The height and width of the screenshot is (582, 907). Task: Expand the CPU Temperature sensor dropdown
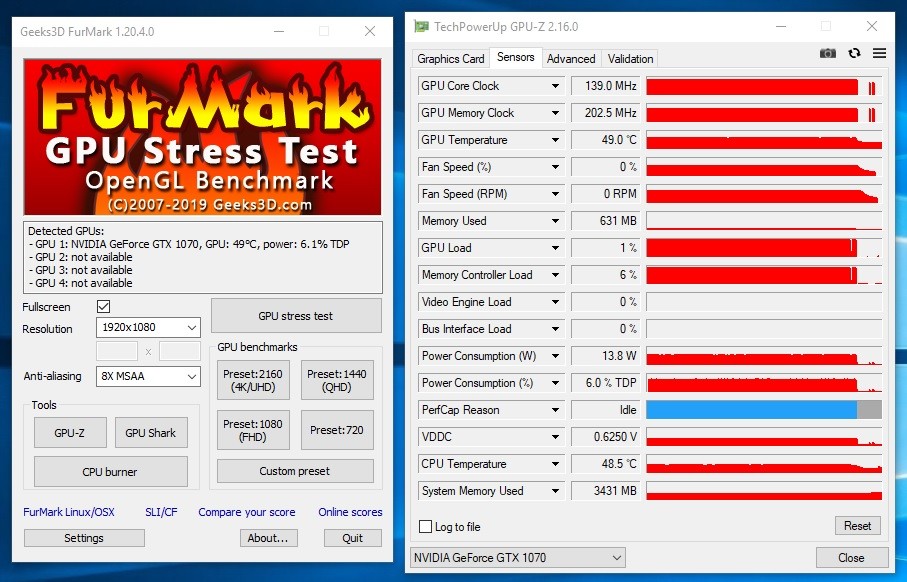[555, 464]
